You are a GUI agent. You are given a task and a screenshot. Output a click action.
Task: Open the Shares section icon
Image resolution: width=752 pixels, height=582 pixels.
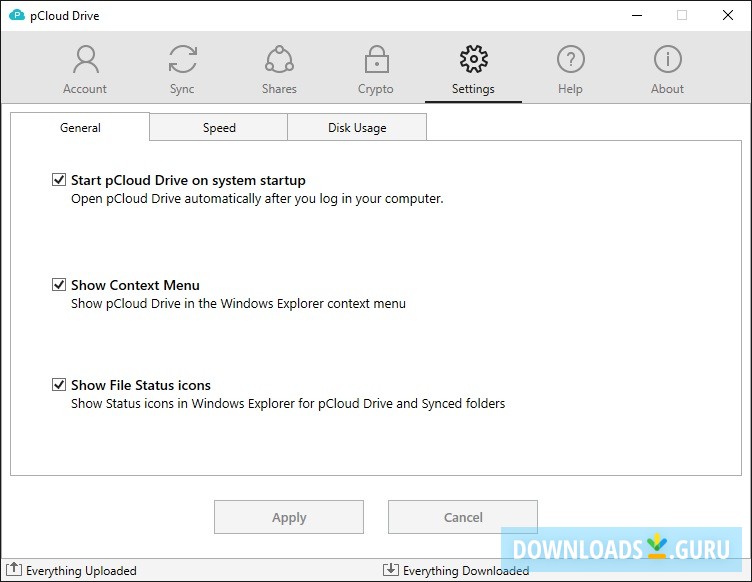(x=280, y=59)
